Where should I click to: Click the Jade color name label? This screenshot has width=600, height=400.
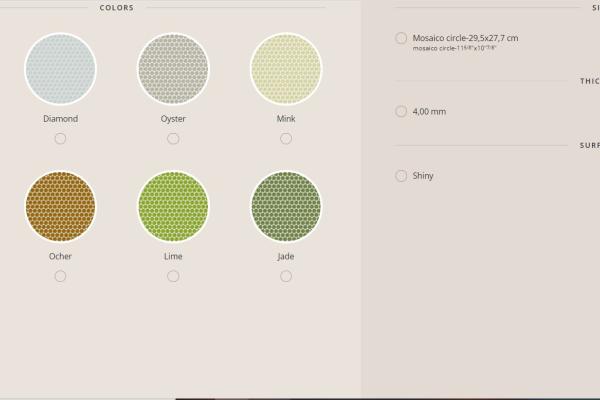[x=285, y=256]
